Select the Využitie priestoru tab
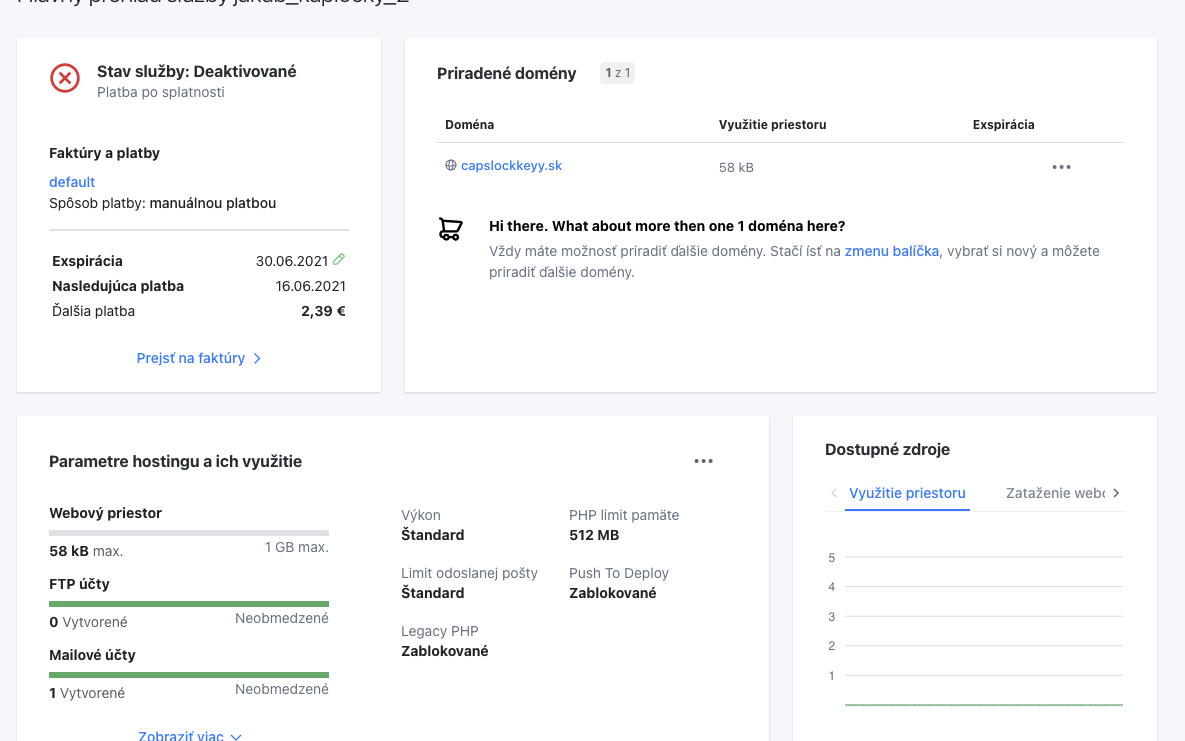This screenshot has width=1185, height=741. pos(907,493)
